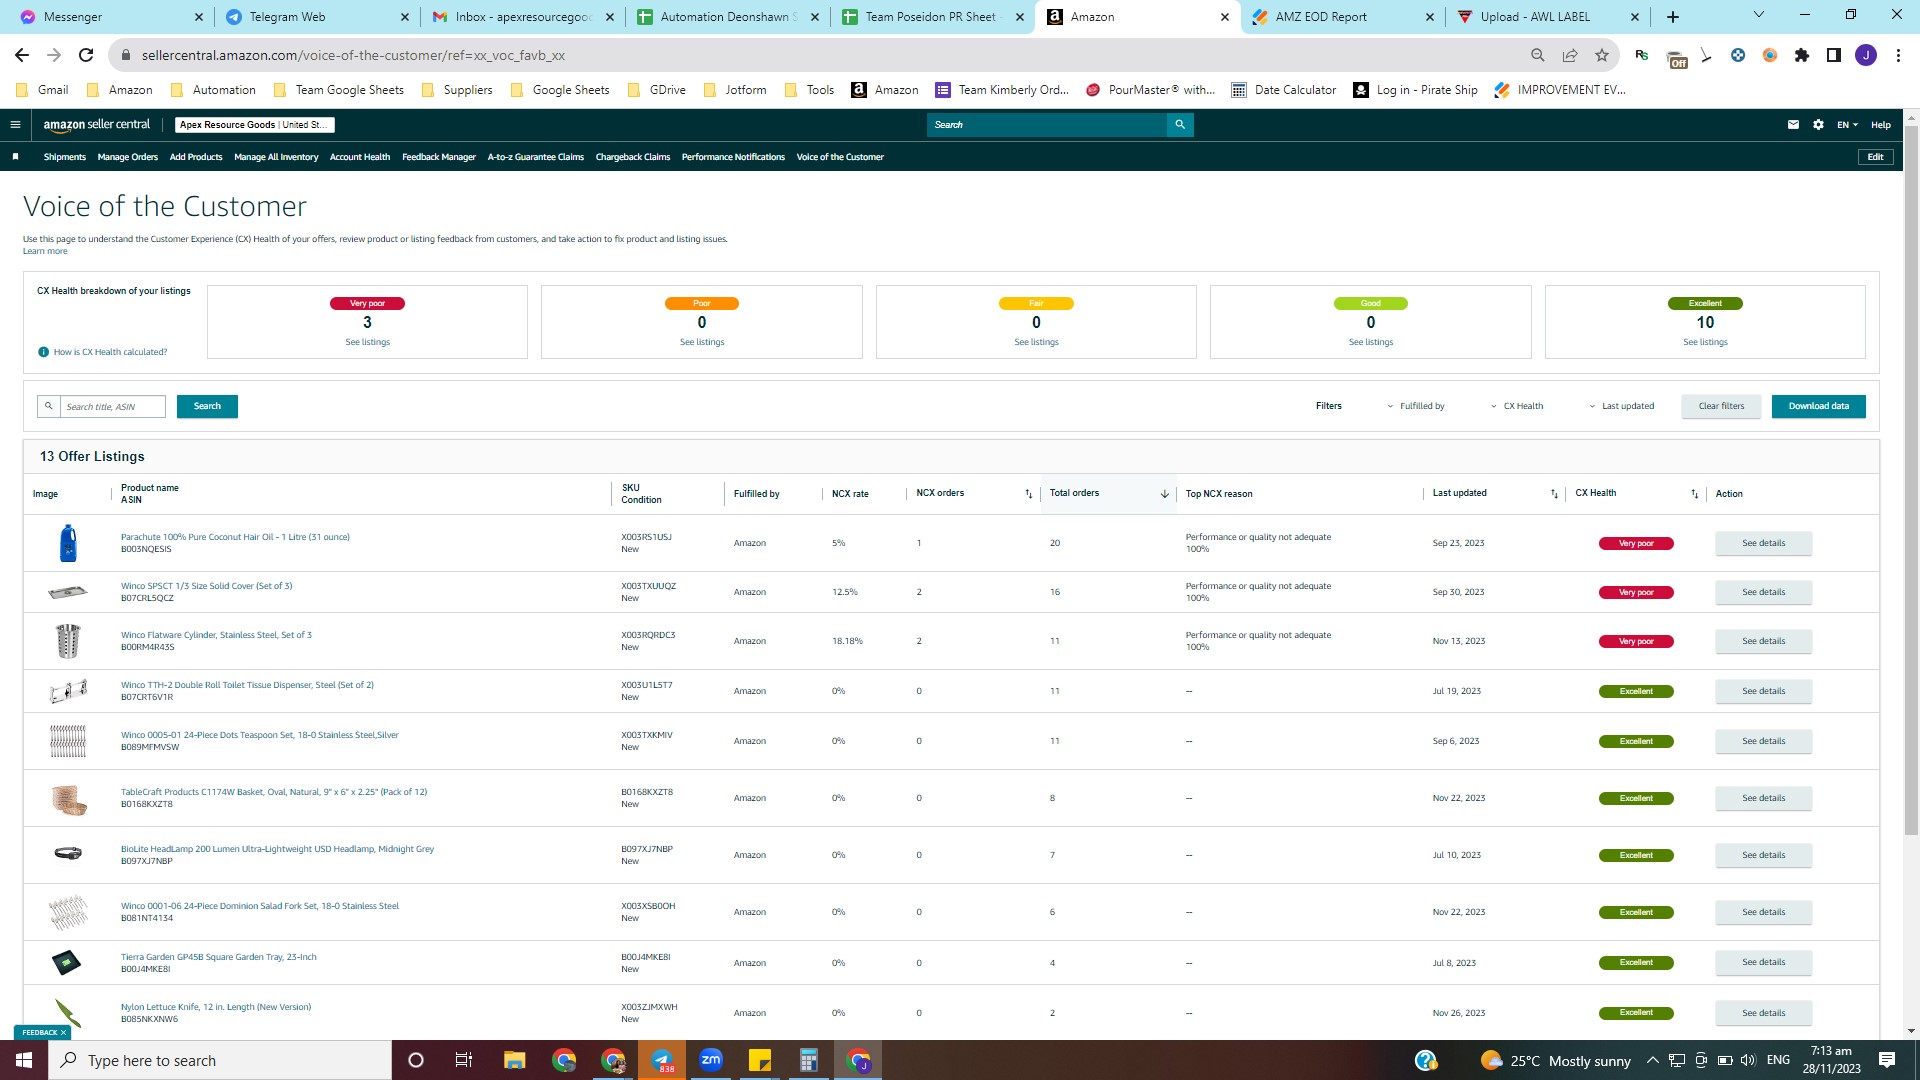
Task: Click the Edit button in nav bar
Action: point(1876,157)
